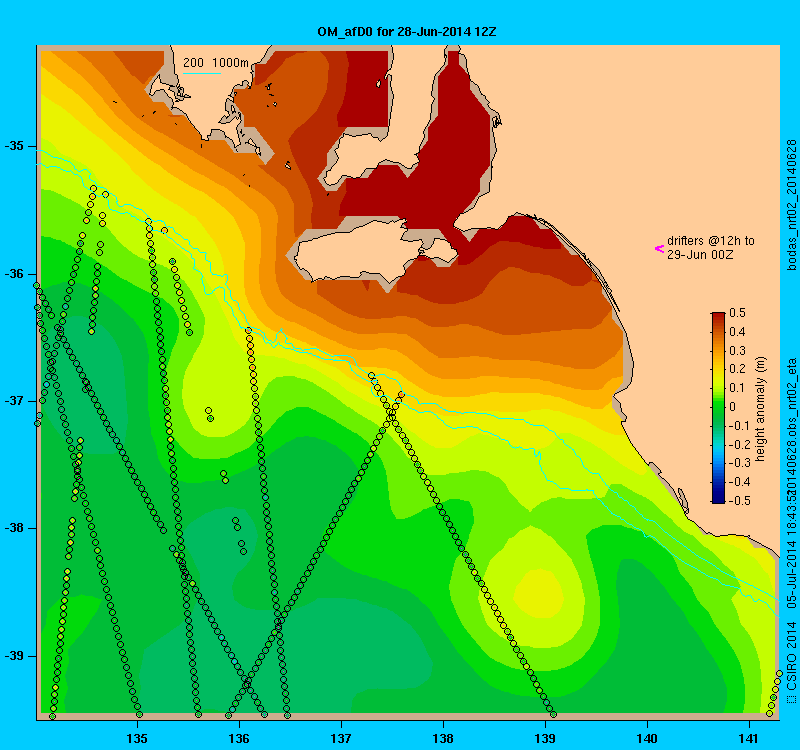This screenshot has width=800, height=750.
Task: Click the crossing of altimeter tracks near 137.5, -37
Action: coord(391,414)
